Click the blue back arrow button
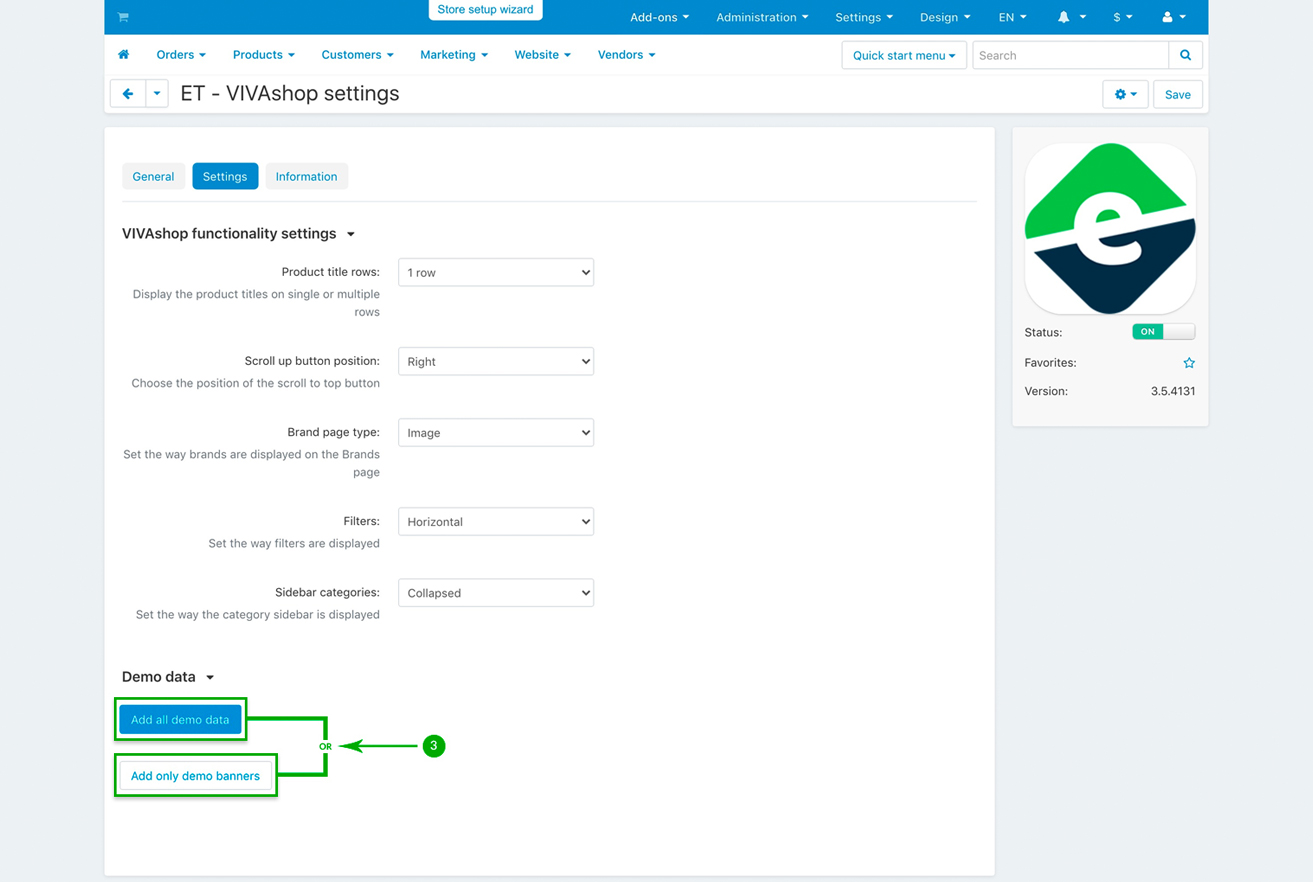This screenshot has width=1313, height=882. click(x=128, y=94)
